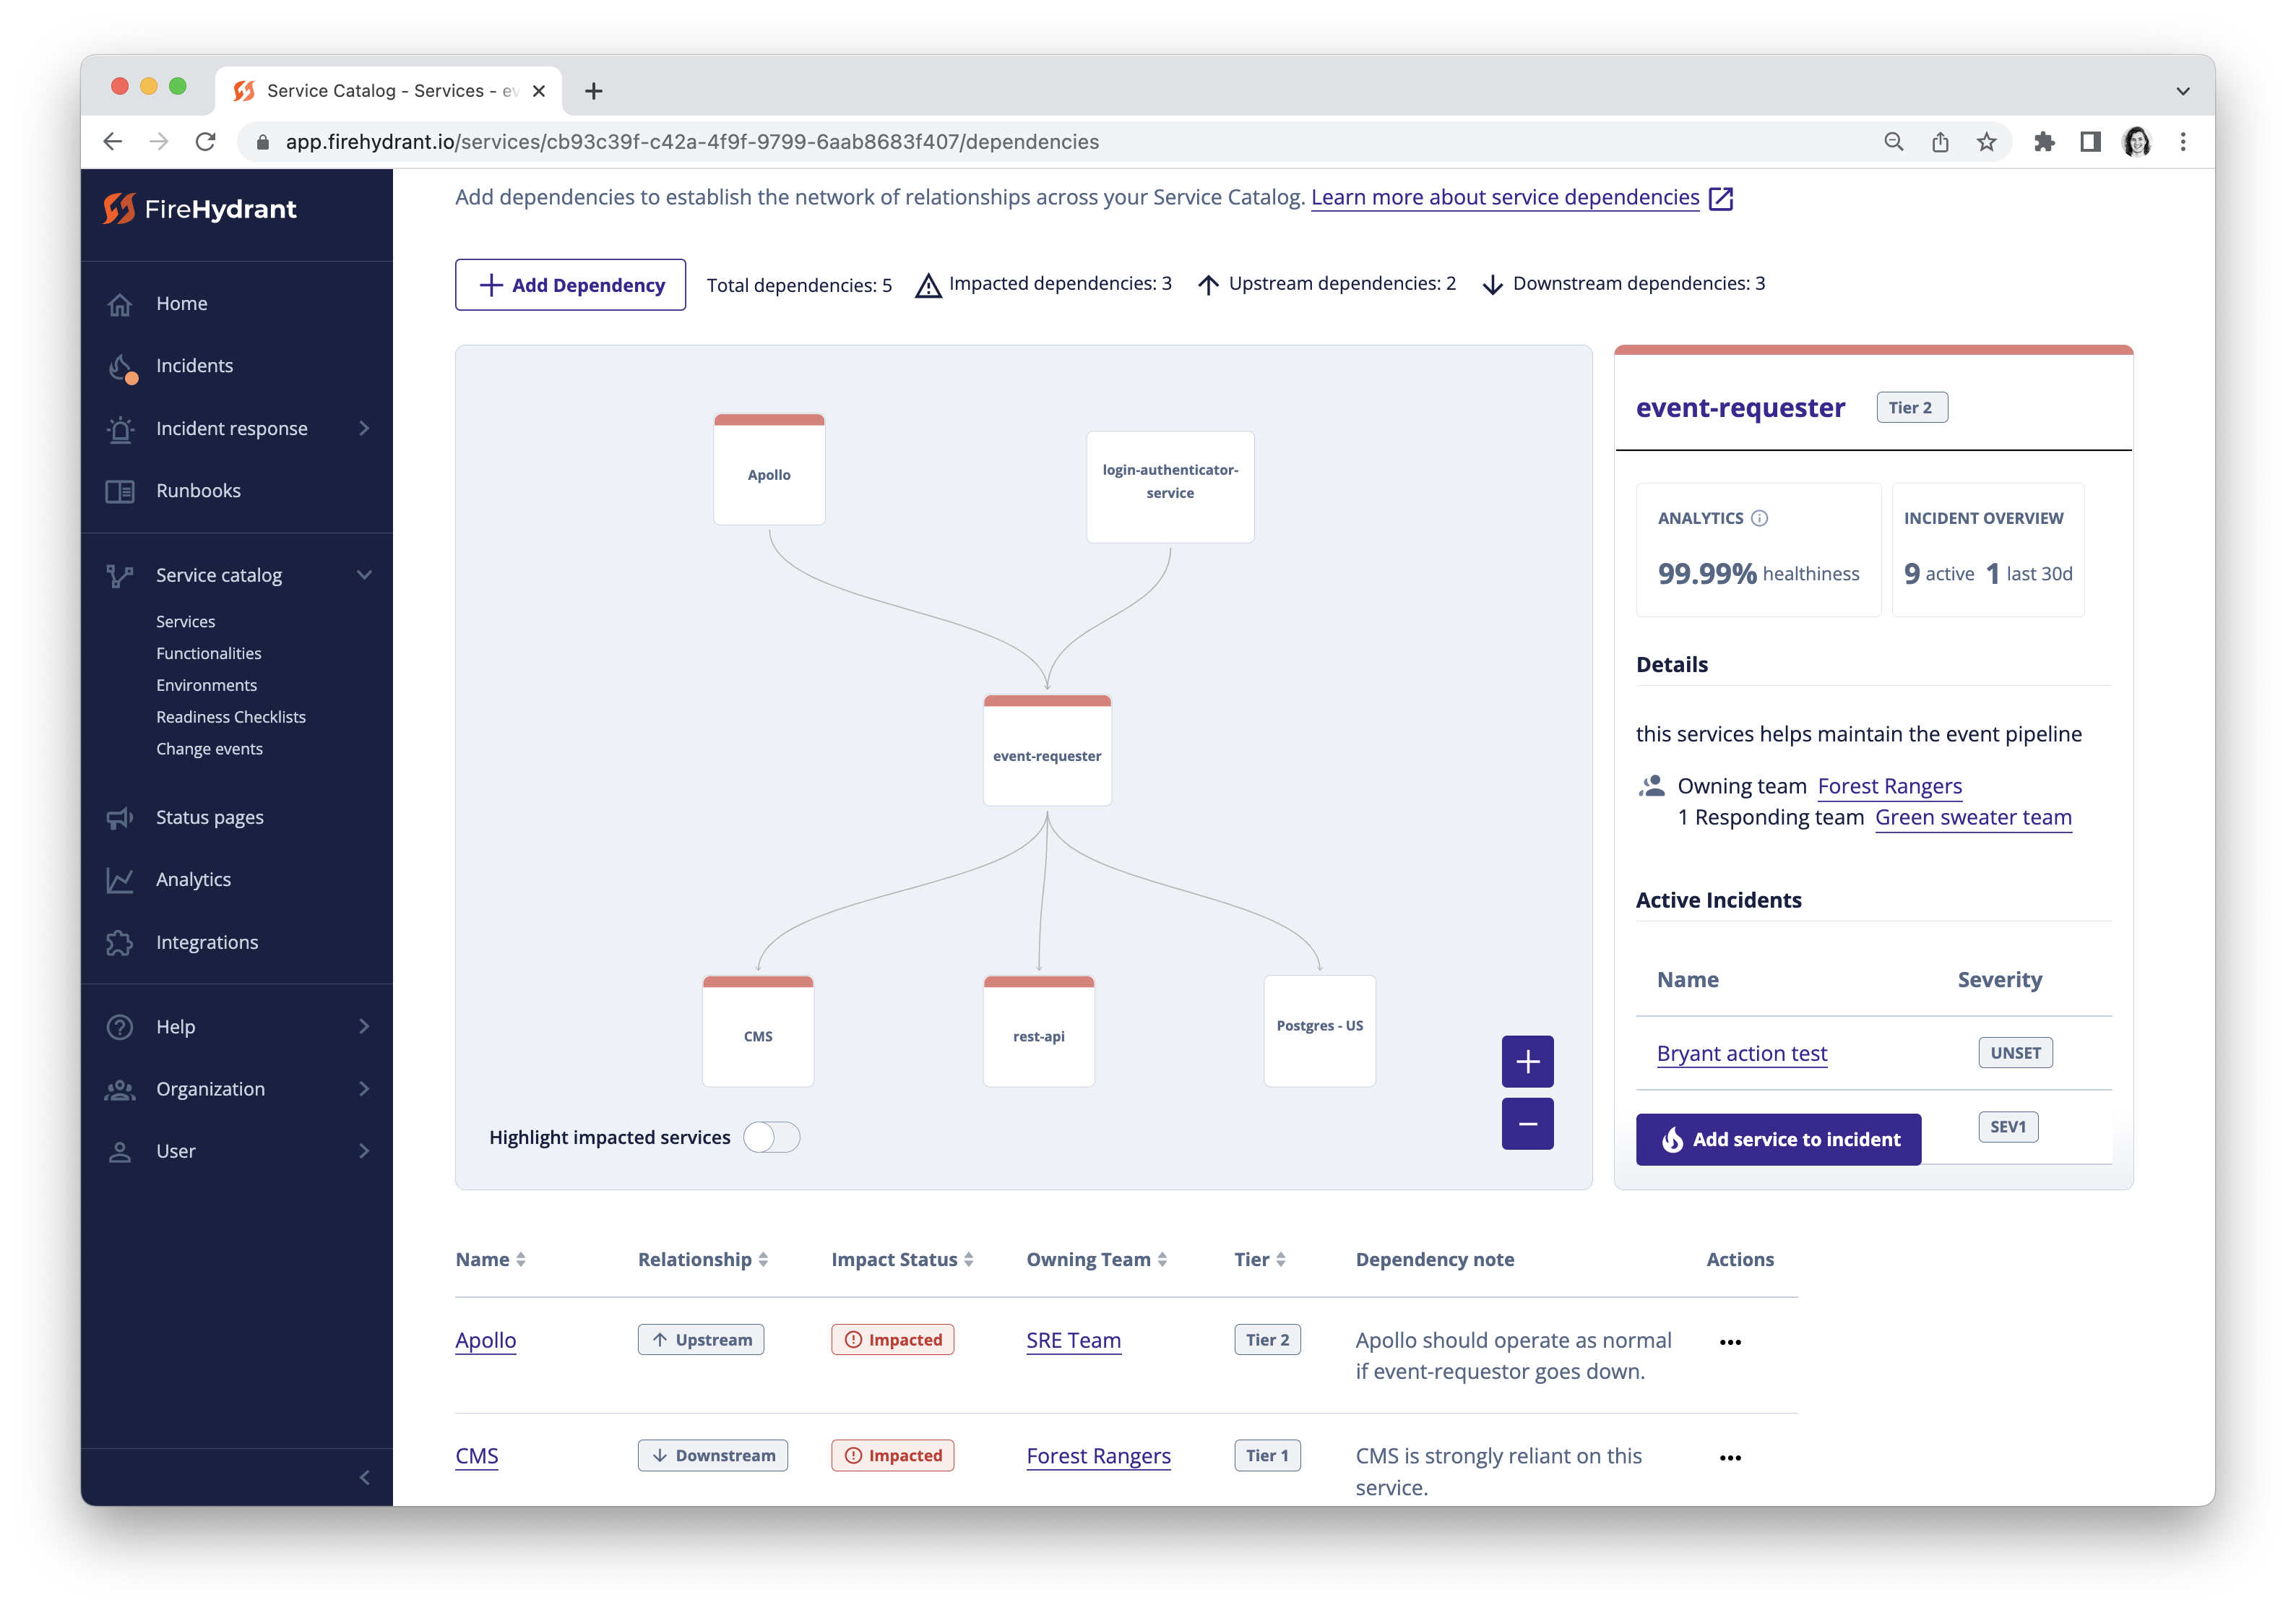Expand the Incident response submenu
Viewport: 2296px width, 1613px height.
[364, 429]
